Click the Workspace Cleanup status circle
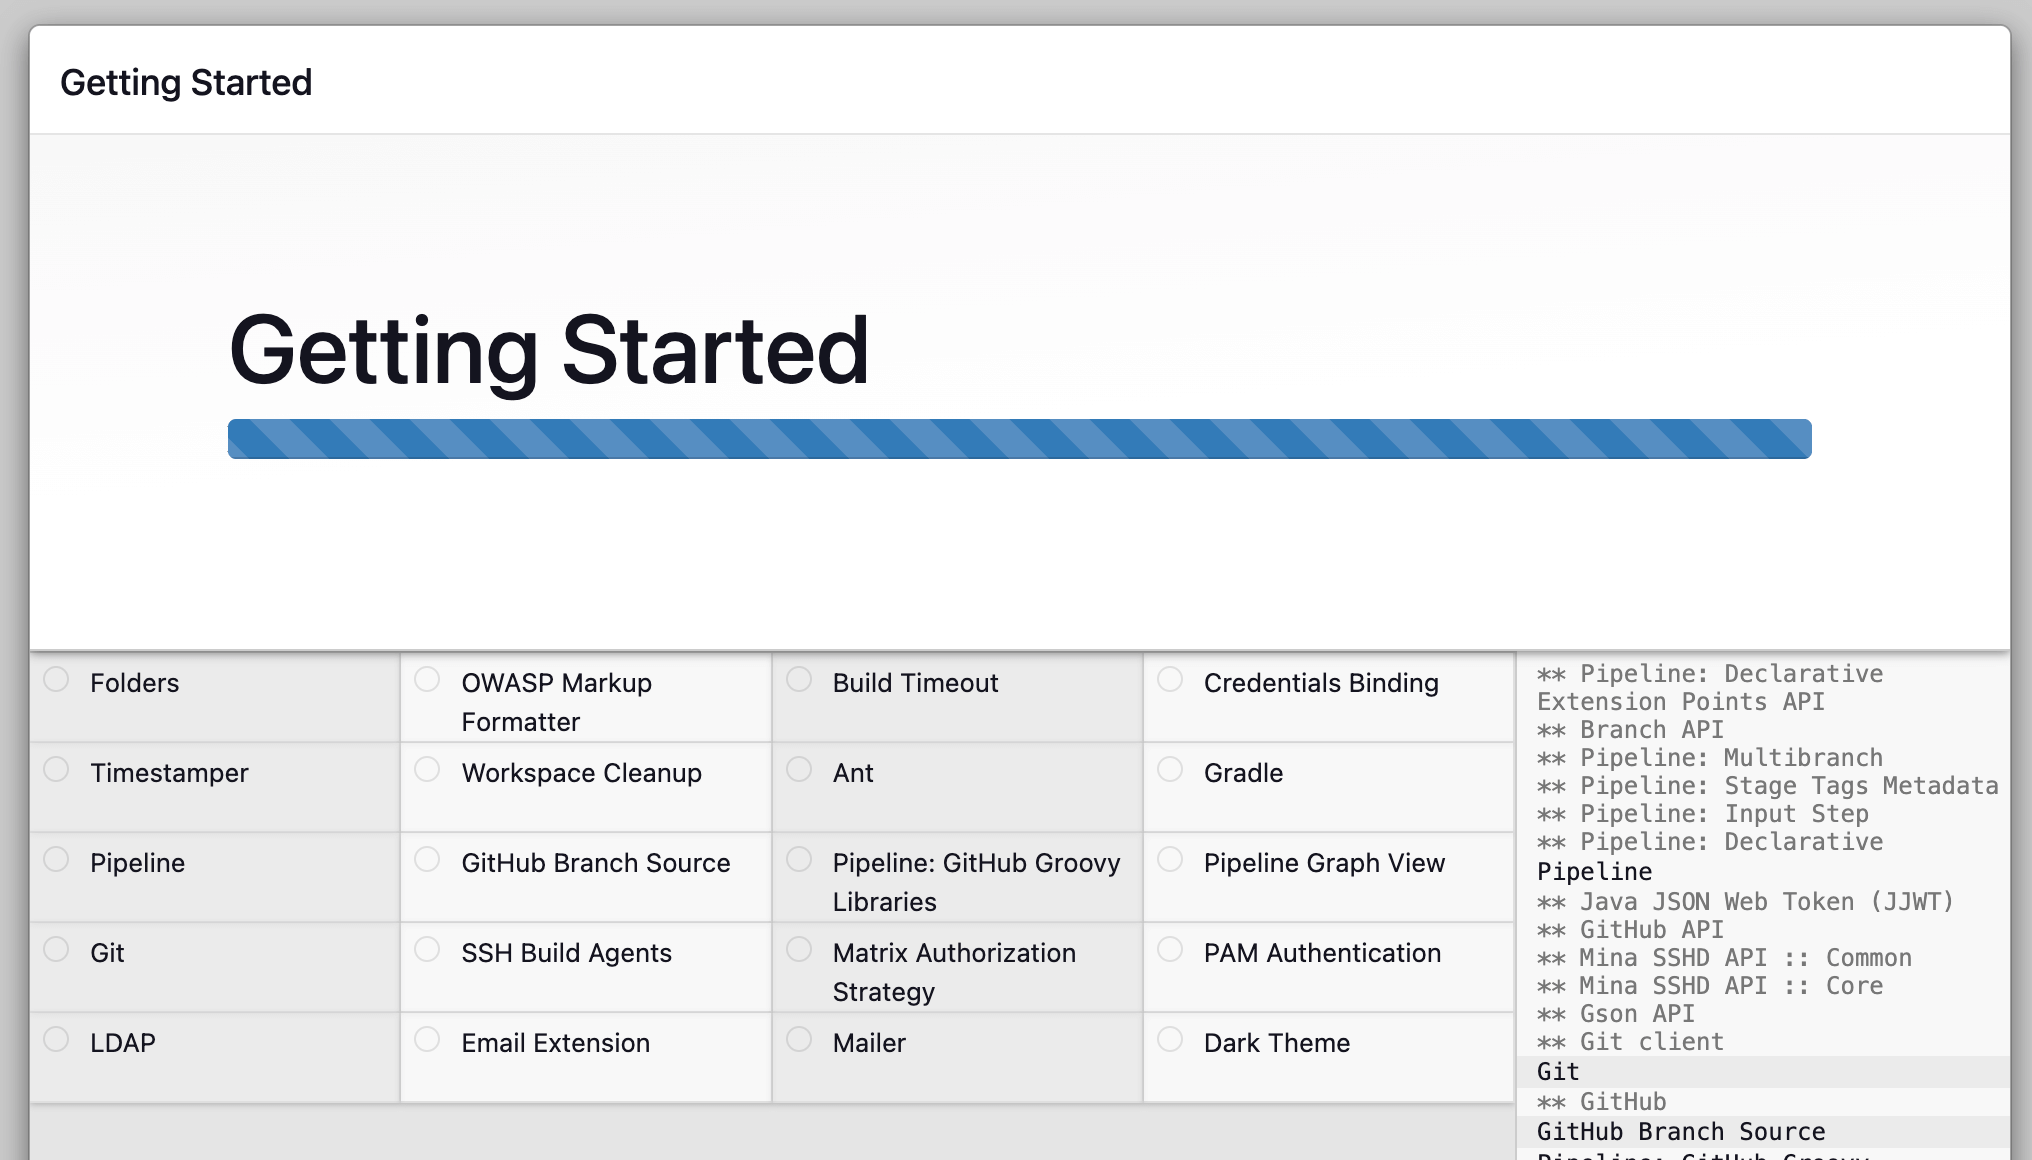2032x1160 pixels. (428, 770)
